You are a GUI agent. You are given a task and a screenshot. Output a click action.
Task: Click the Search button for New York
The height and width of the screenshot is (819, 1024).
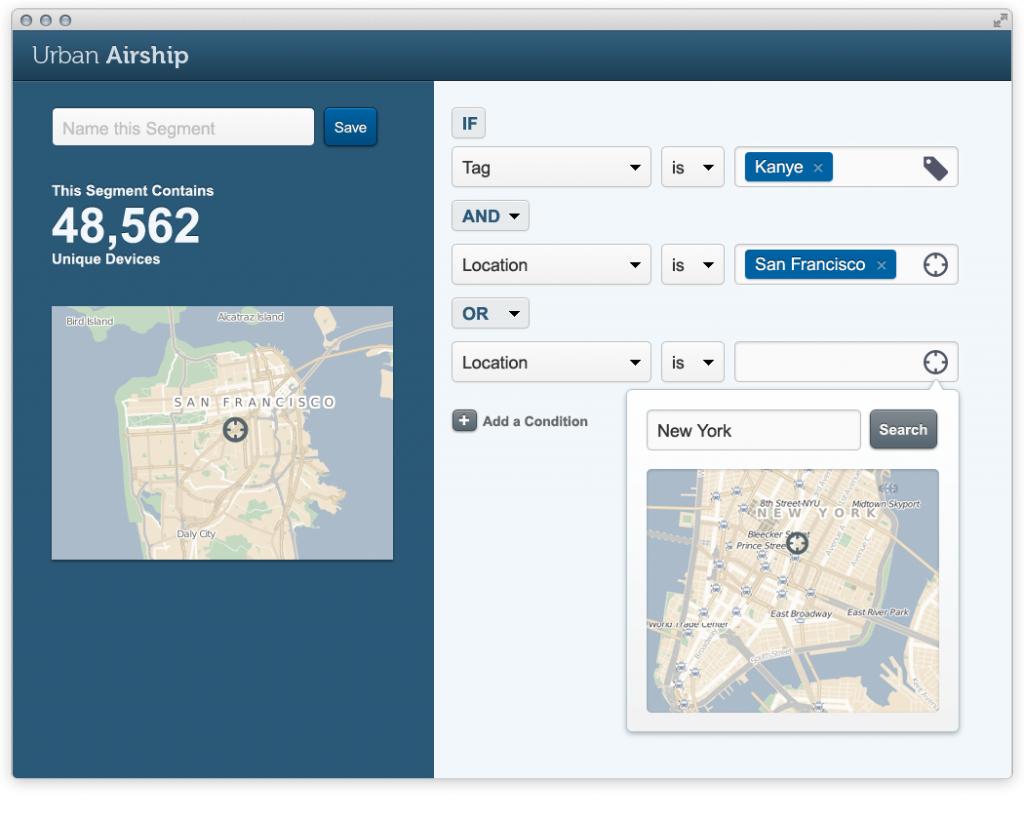point(903,429)
